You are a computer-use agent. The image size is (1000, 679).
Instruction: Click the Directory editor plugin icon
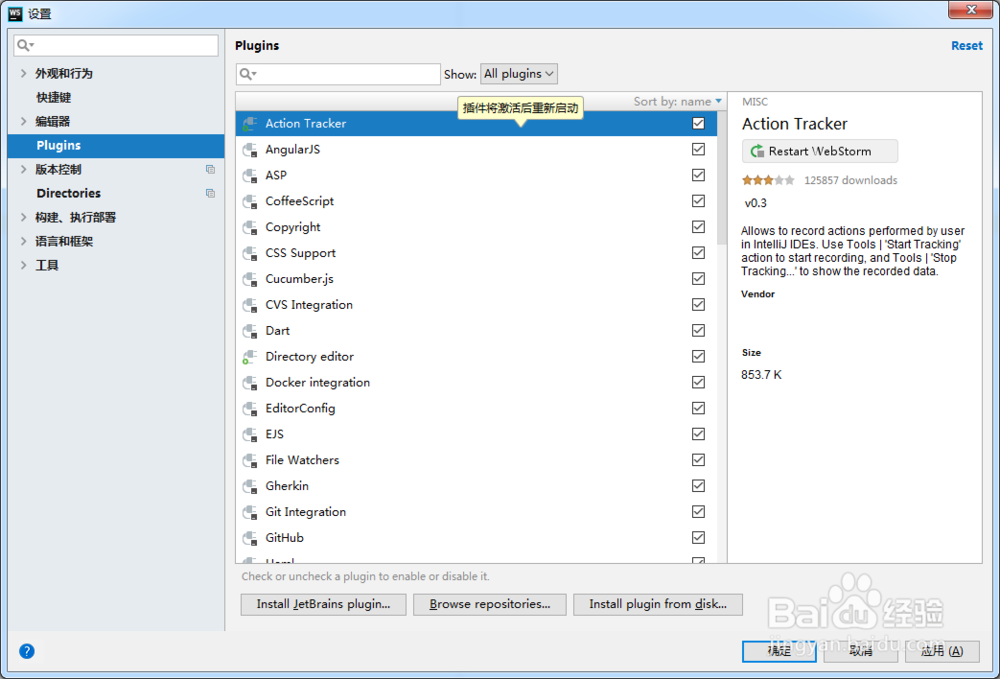250,357
